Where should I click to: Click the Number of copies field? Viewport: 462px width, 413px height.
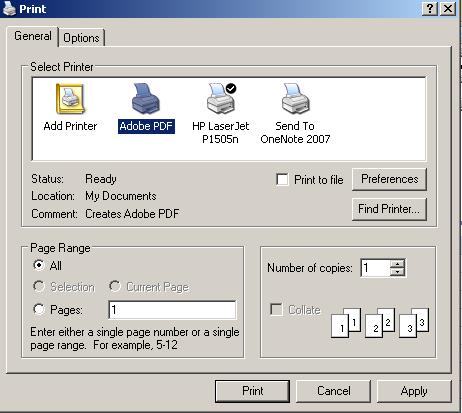pos(376,268)
